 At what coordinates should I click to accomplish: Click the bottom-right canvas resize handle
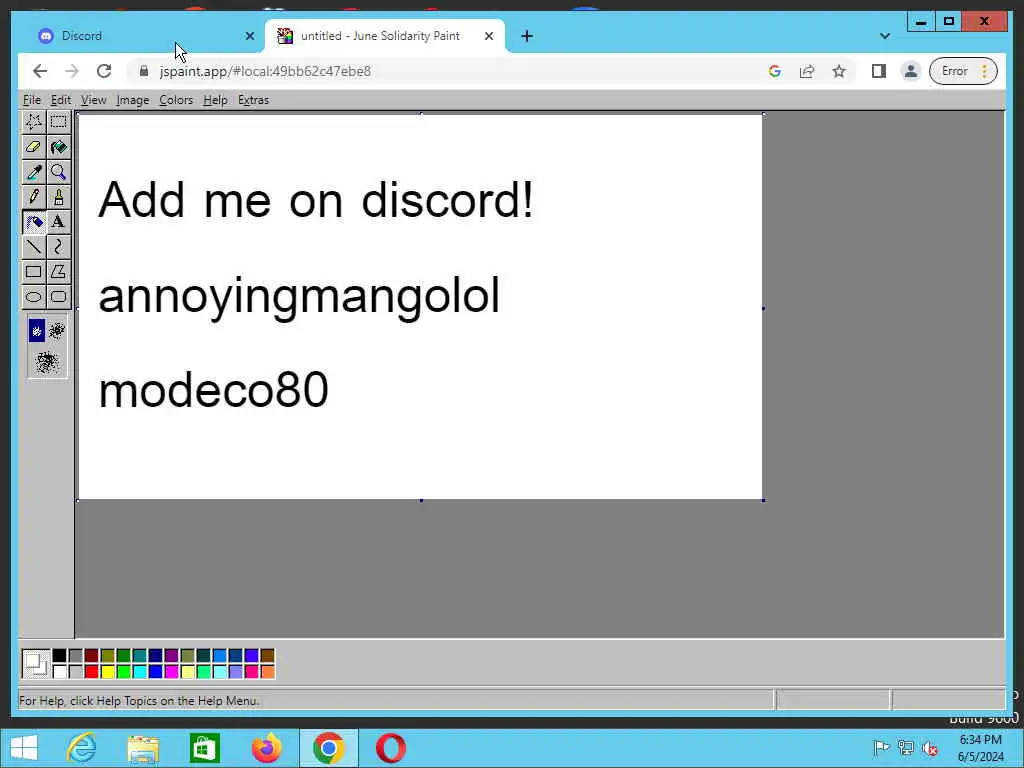(x=763, y=500)
